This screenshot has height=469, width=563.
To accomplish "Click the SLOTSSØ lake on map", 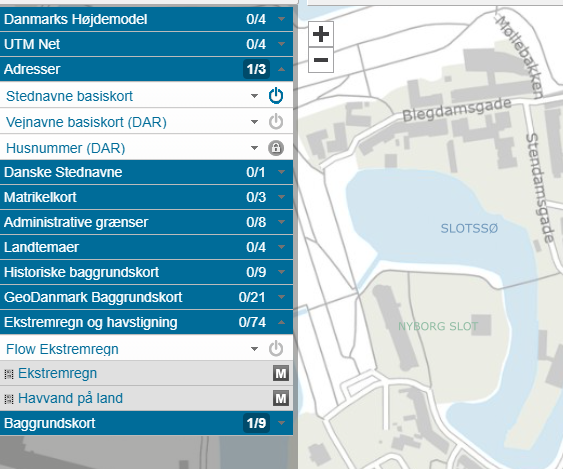I will 469,228.
